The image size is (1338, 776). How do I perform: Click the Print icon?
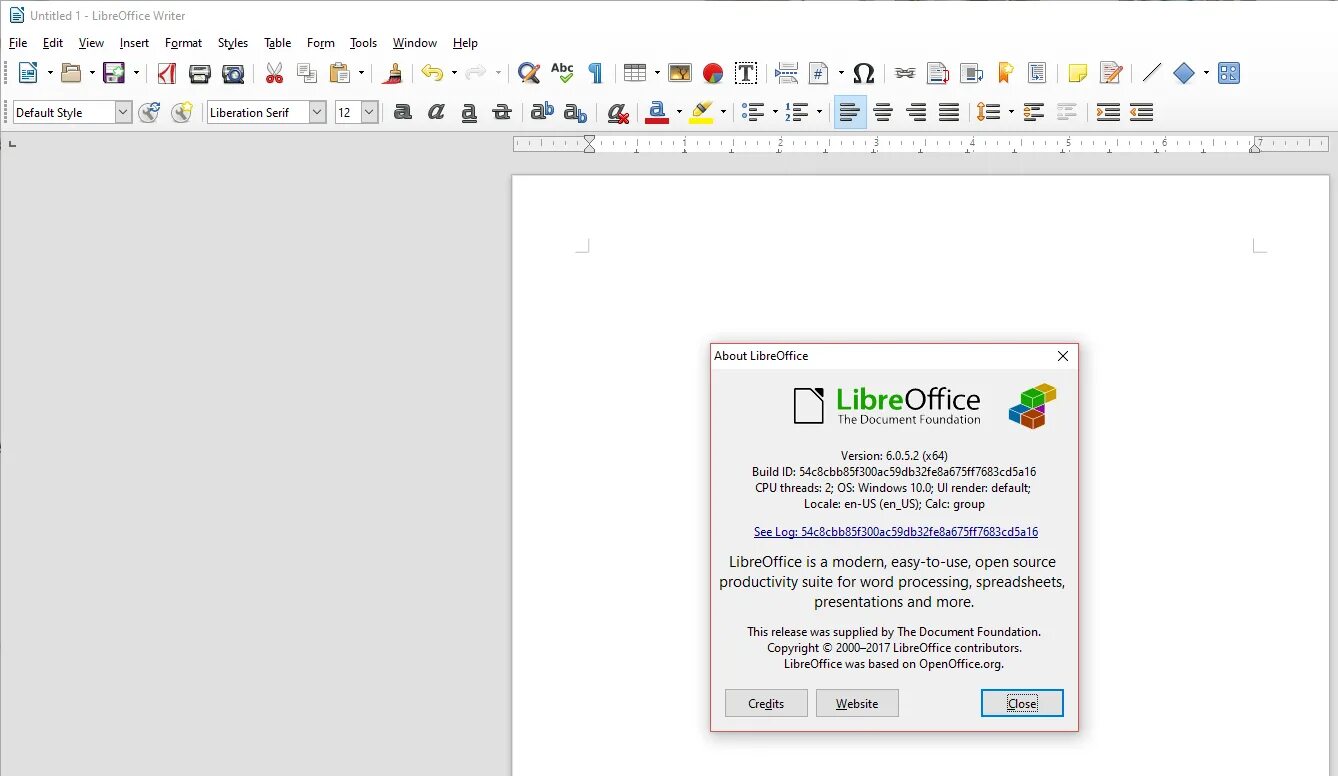click(x=200, y=73)
